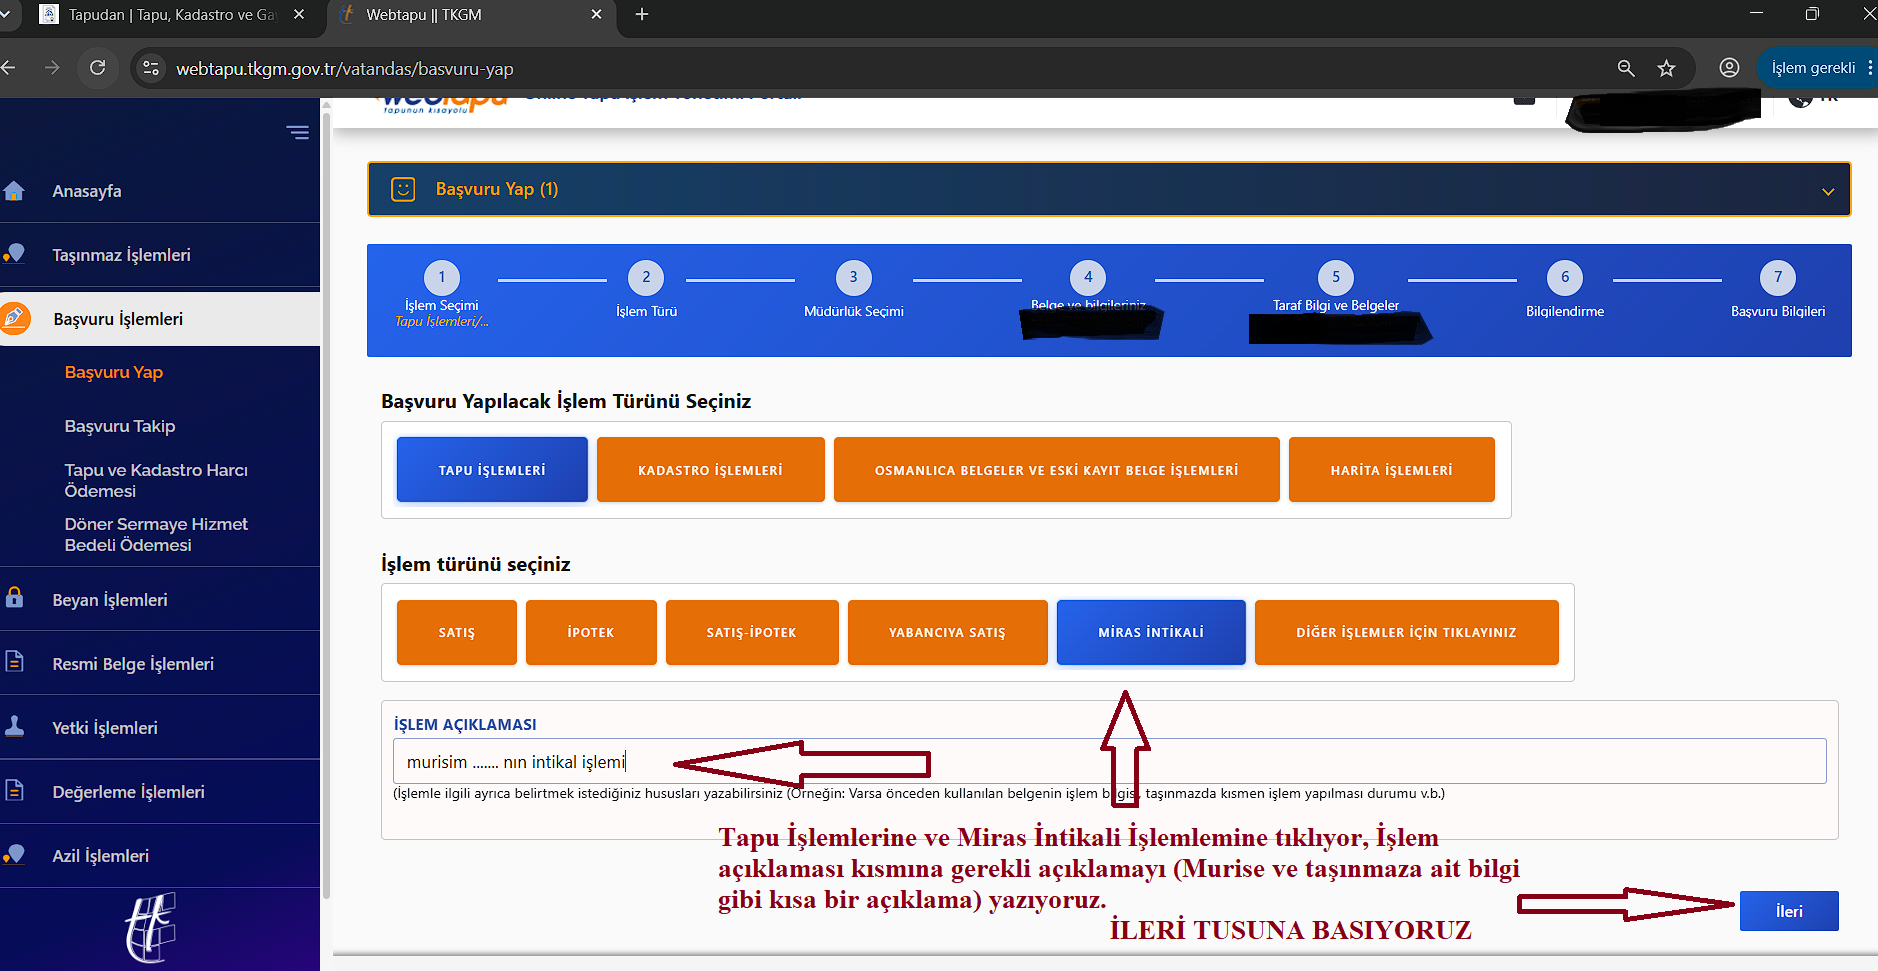Click the İleri next button

1789,911
